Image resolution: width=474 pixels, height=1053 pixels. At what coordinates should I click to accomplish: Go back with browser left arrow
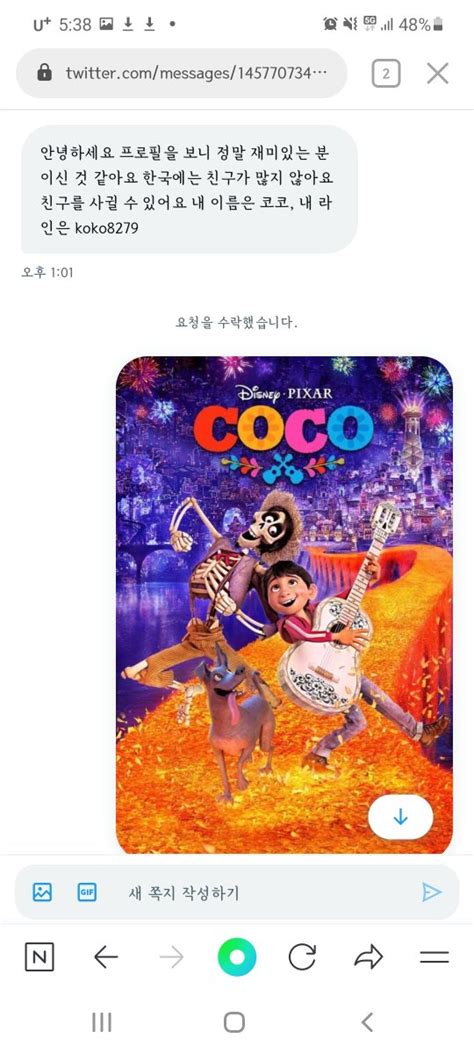105,956
